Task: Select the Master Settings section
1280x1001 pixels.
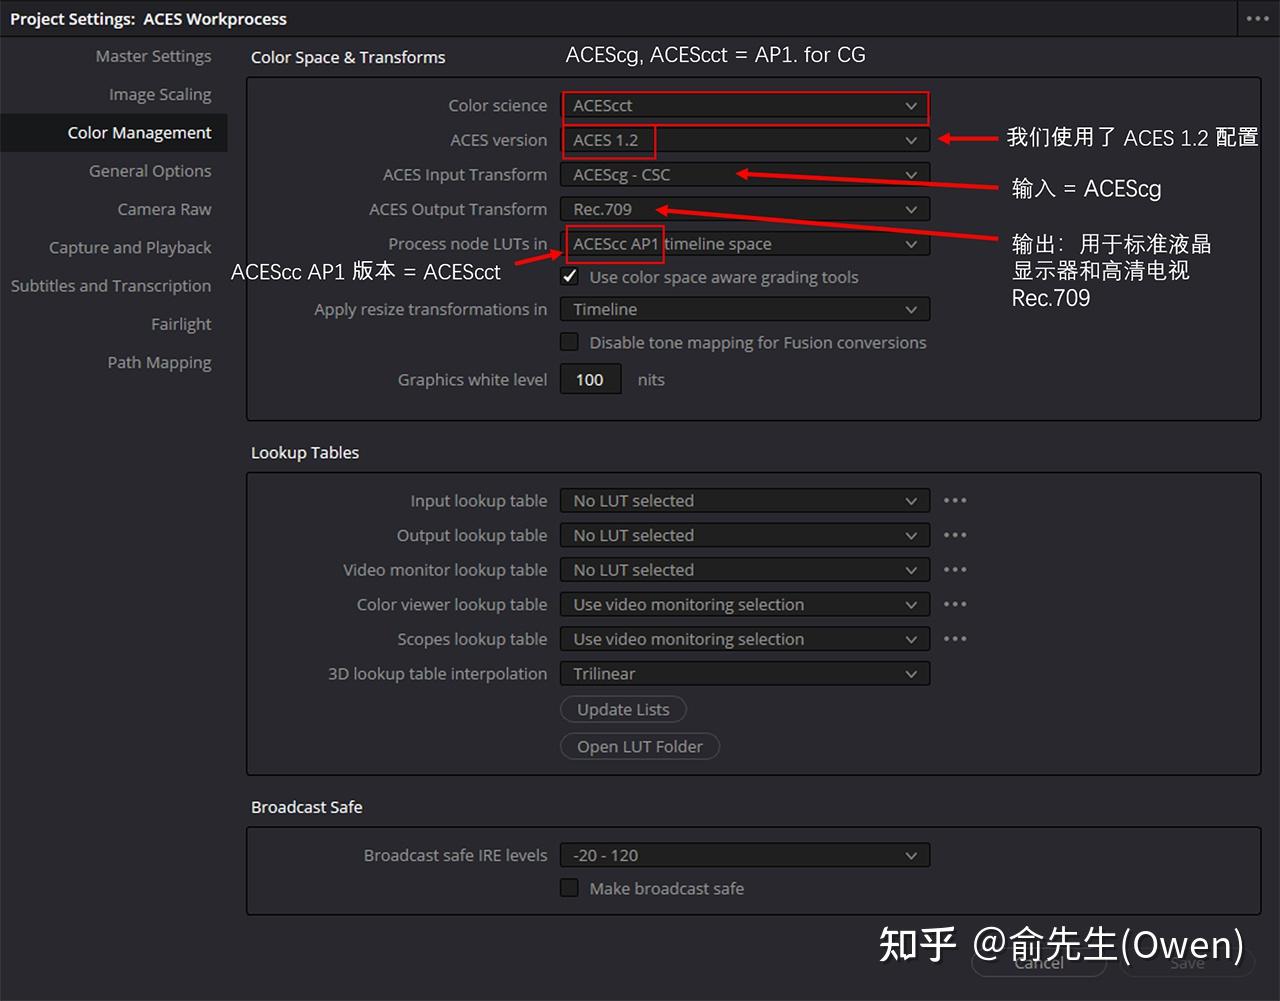Action: pyautogui.click(x=153, y=56)
